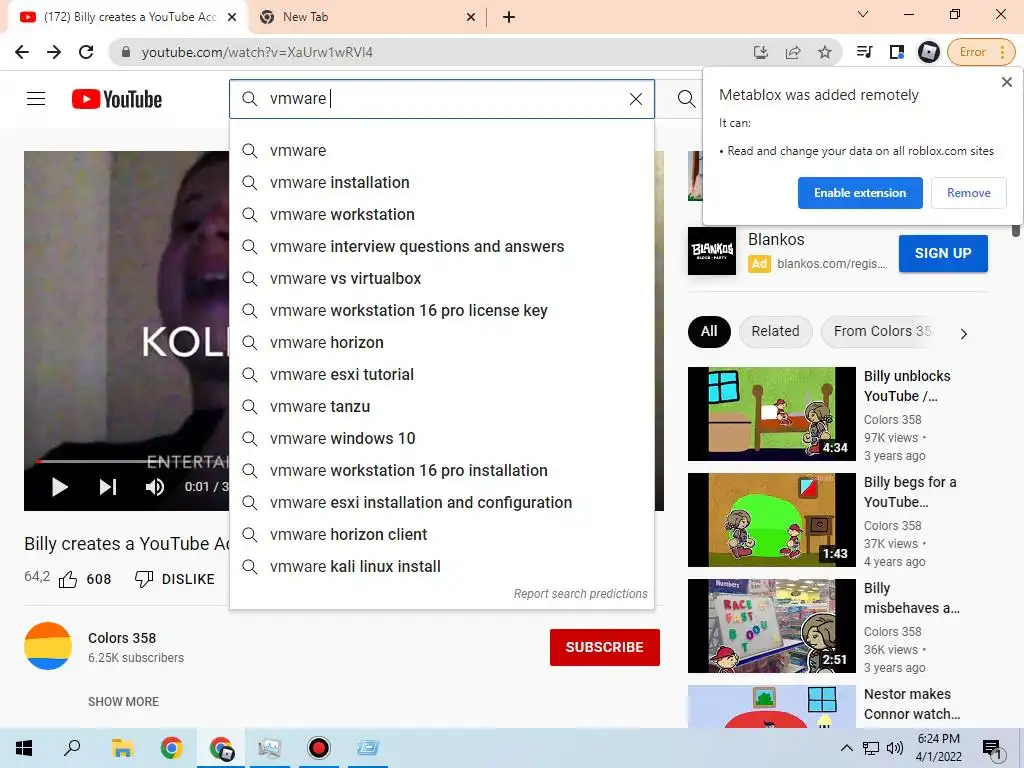The width and height of the screenshot is (1024, 768).
Task: Choose the 'vmware horizon' suggestion
Action: point(441,342)
